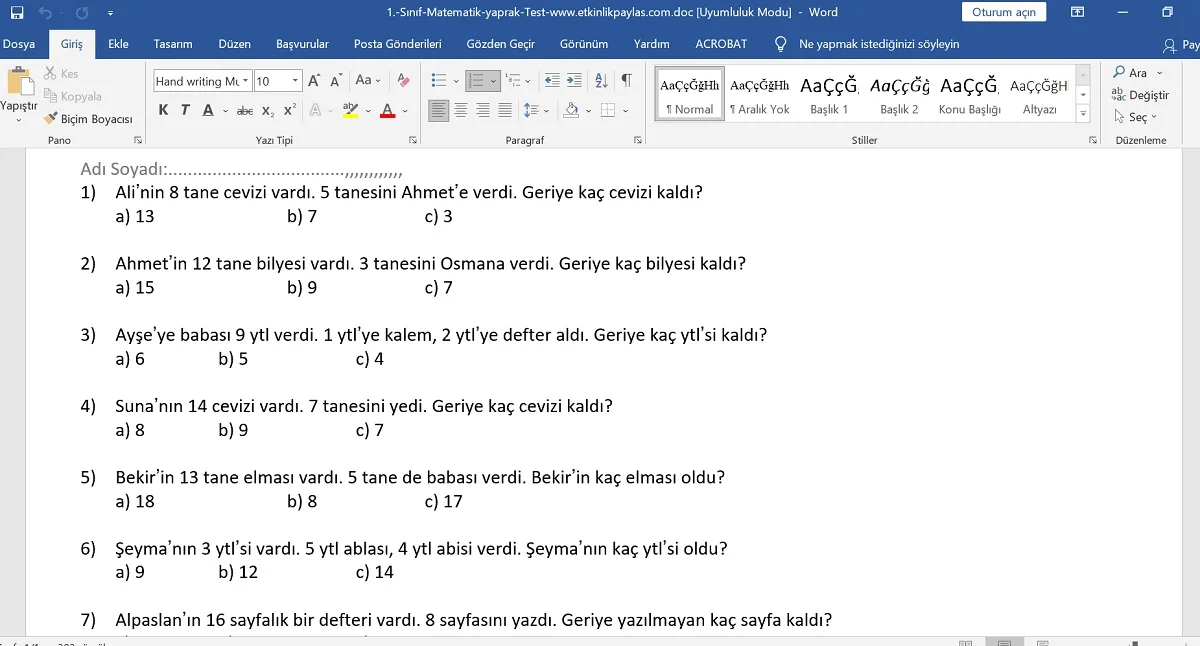The height and width of the screenshot is (646, 1200).
Task: Increase paragraph indent
Action: tap(574, 81)
